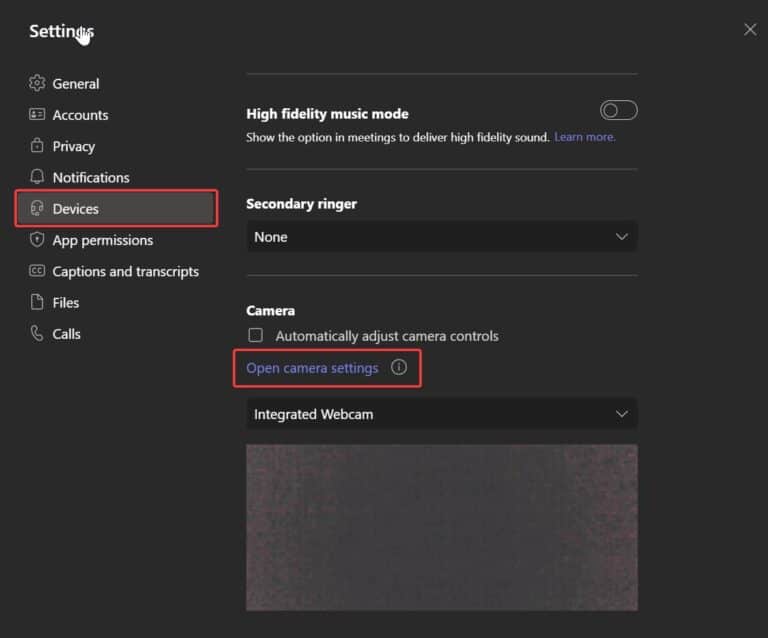768x638 pixels.
Task: Click the 'Show the option in meetings' description
Action: (x=398, y=138)
